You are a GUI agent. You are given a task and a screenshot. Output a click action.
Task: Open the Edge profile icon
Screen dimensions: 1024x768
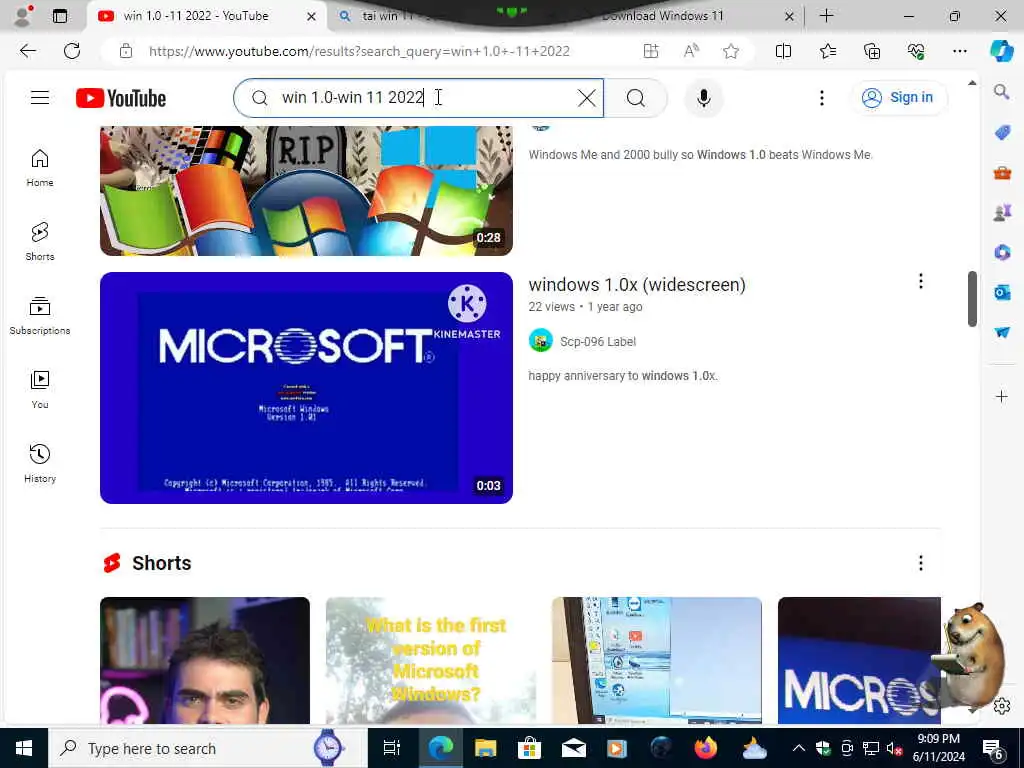click(23, 16)
